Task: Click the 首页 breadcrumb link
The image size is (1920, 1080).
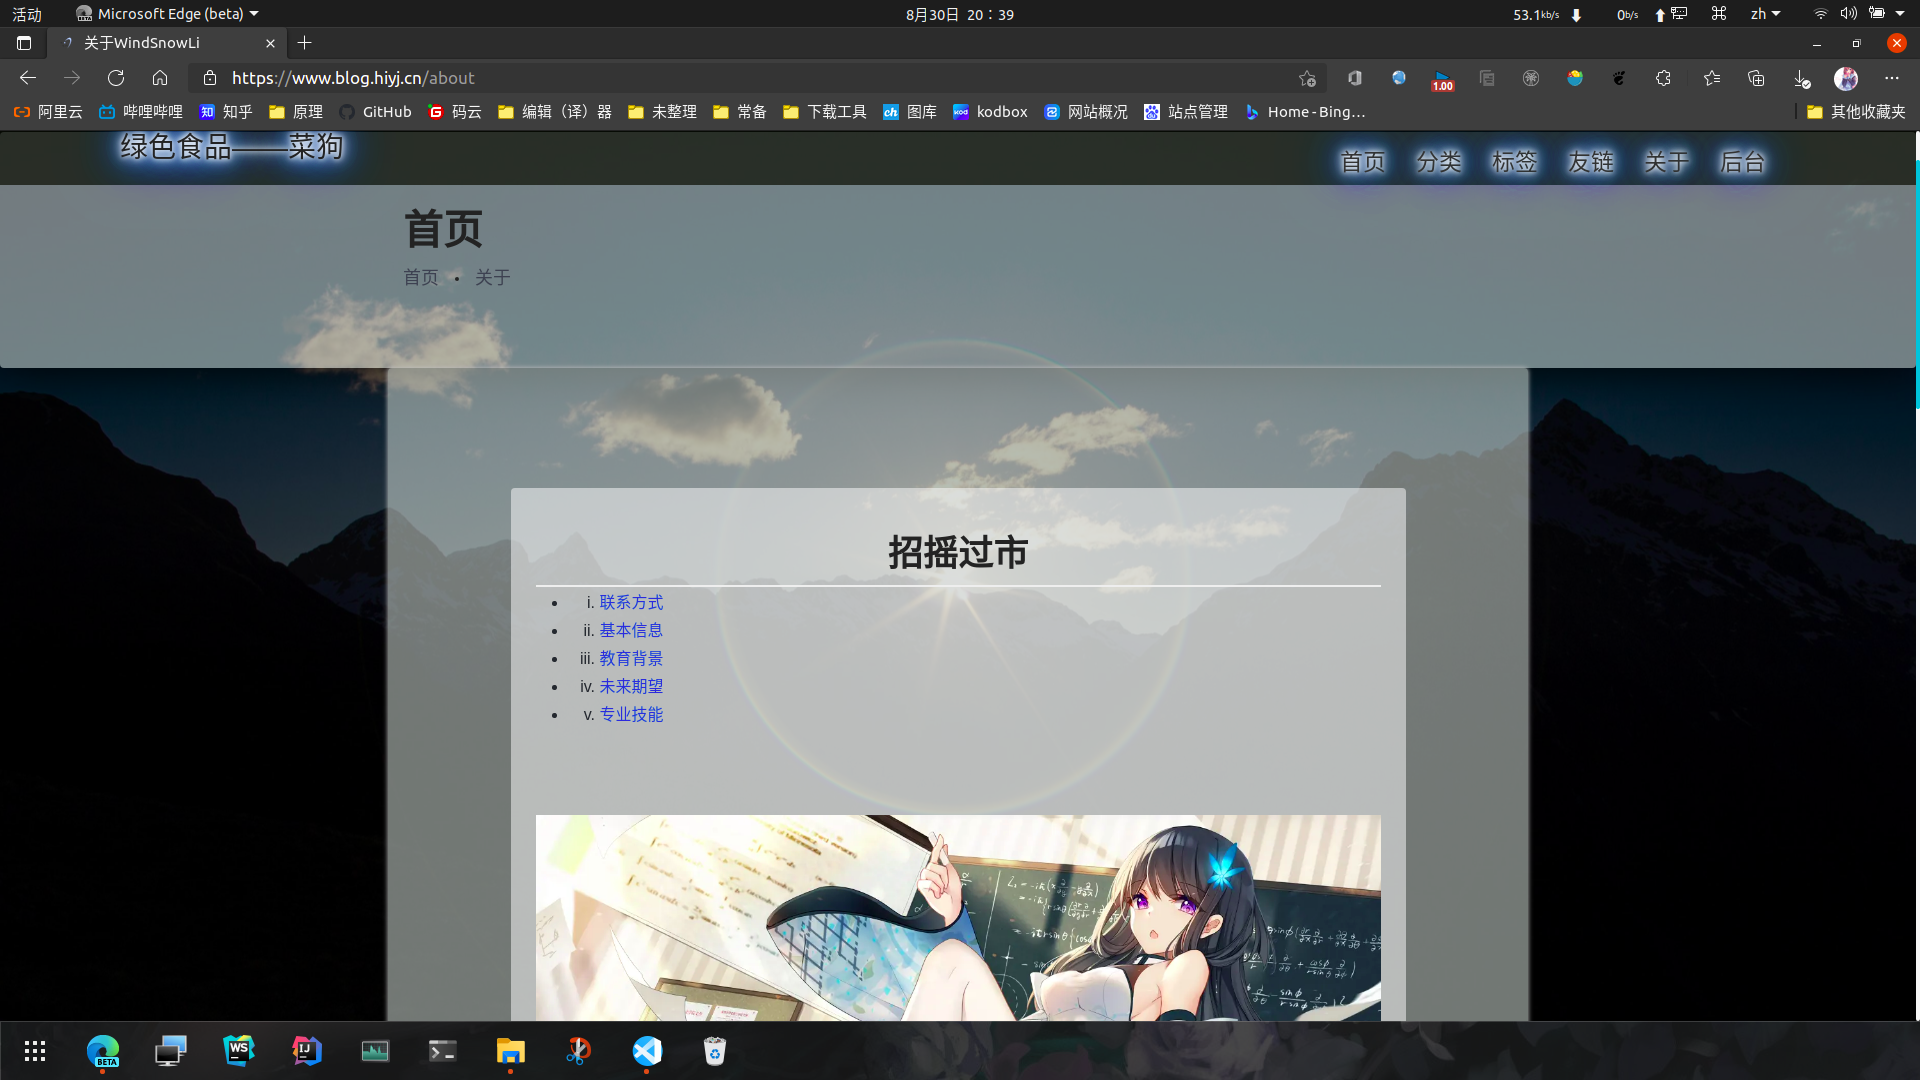Action: (x=421, y=277)
